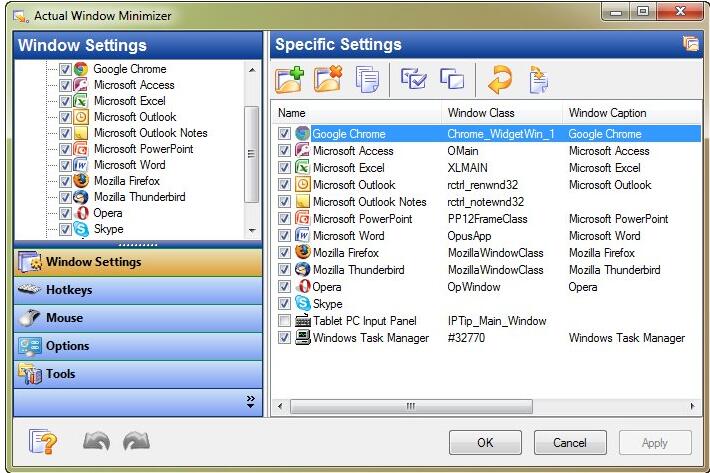Click the left tree scroll up arrow
Screen dimensions: 710x473
[252, 70]
